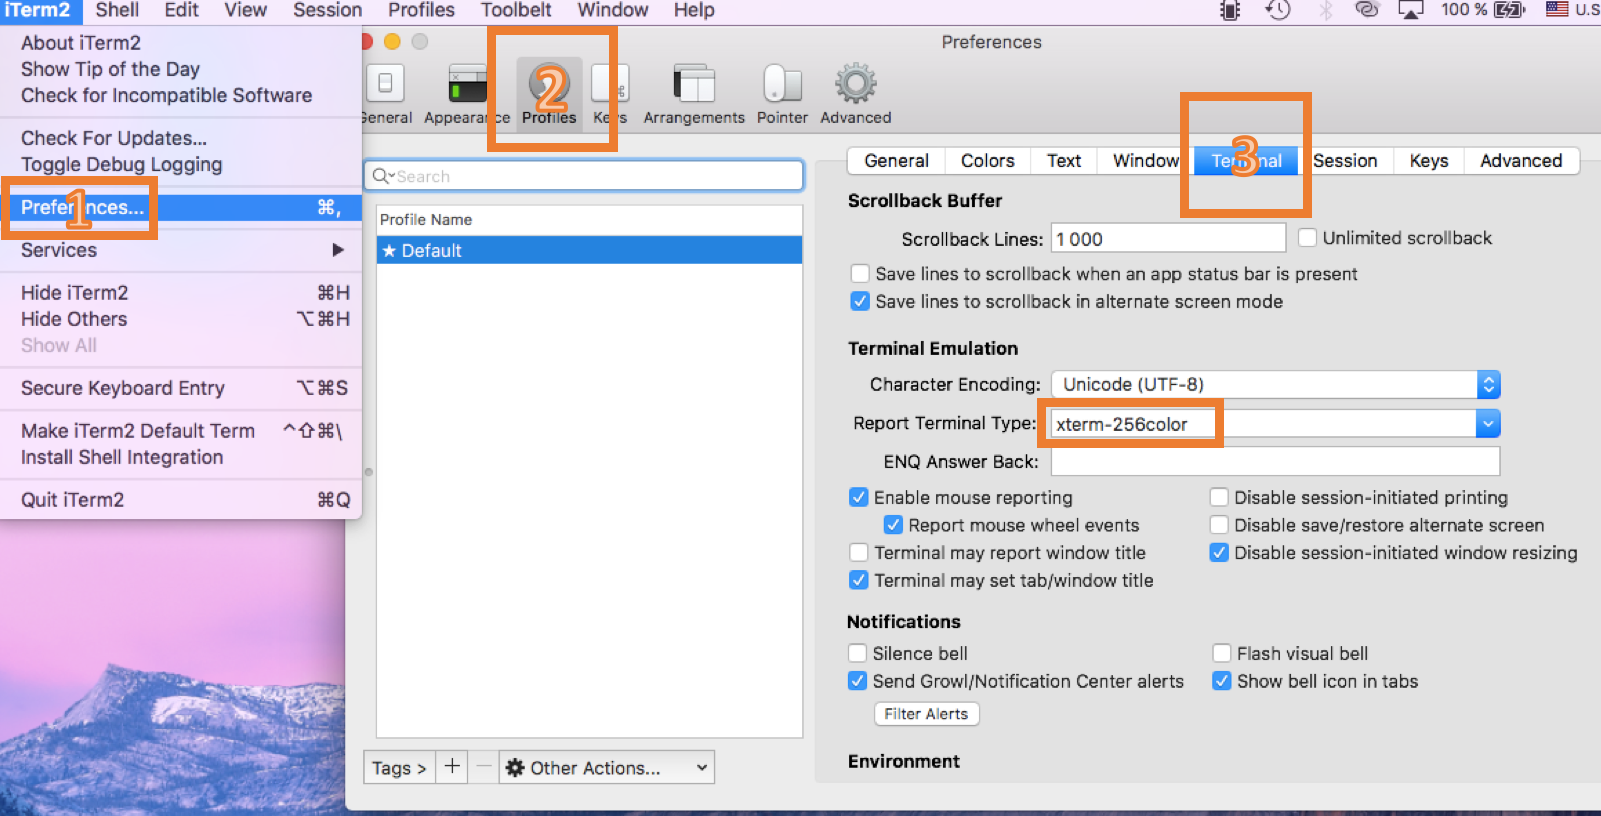Click the ENQ Answer Back field

(x=1275, y=461)
